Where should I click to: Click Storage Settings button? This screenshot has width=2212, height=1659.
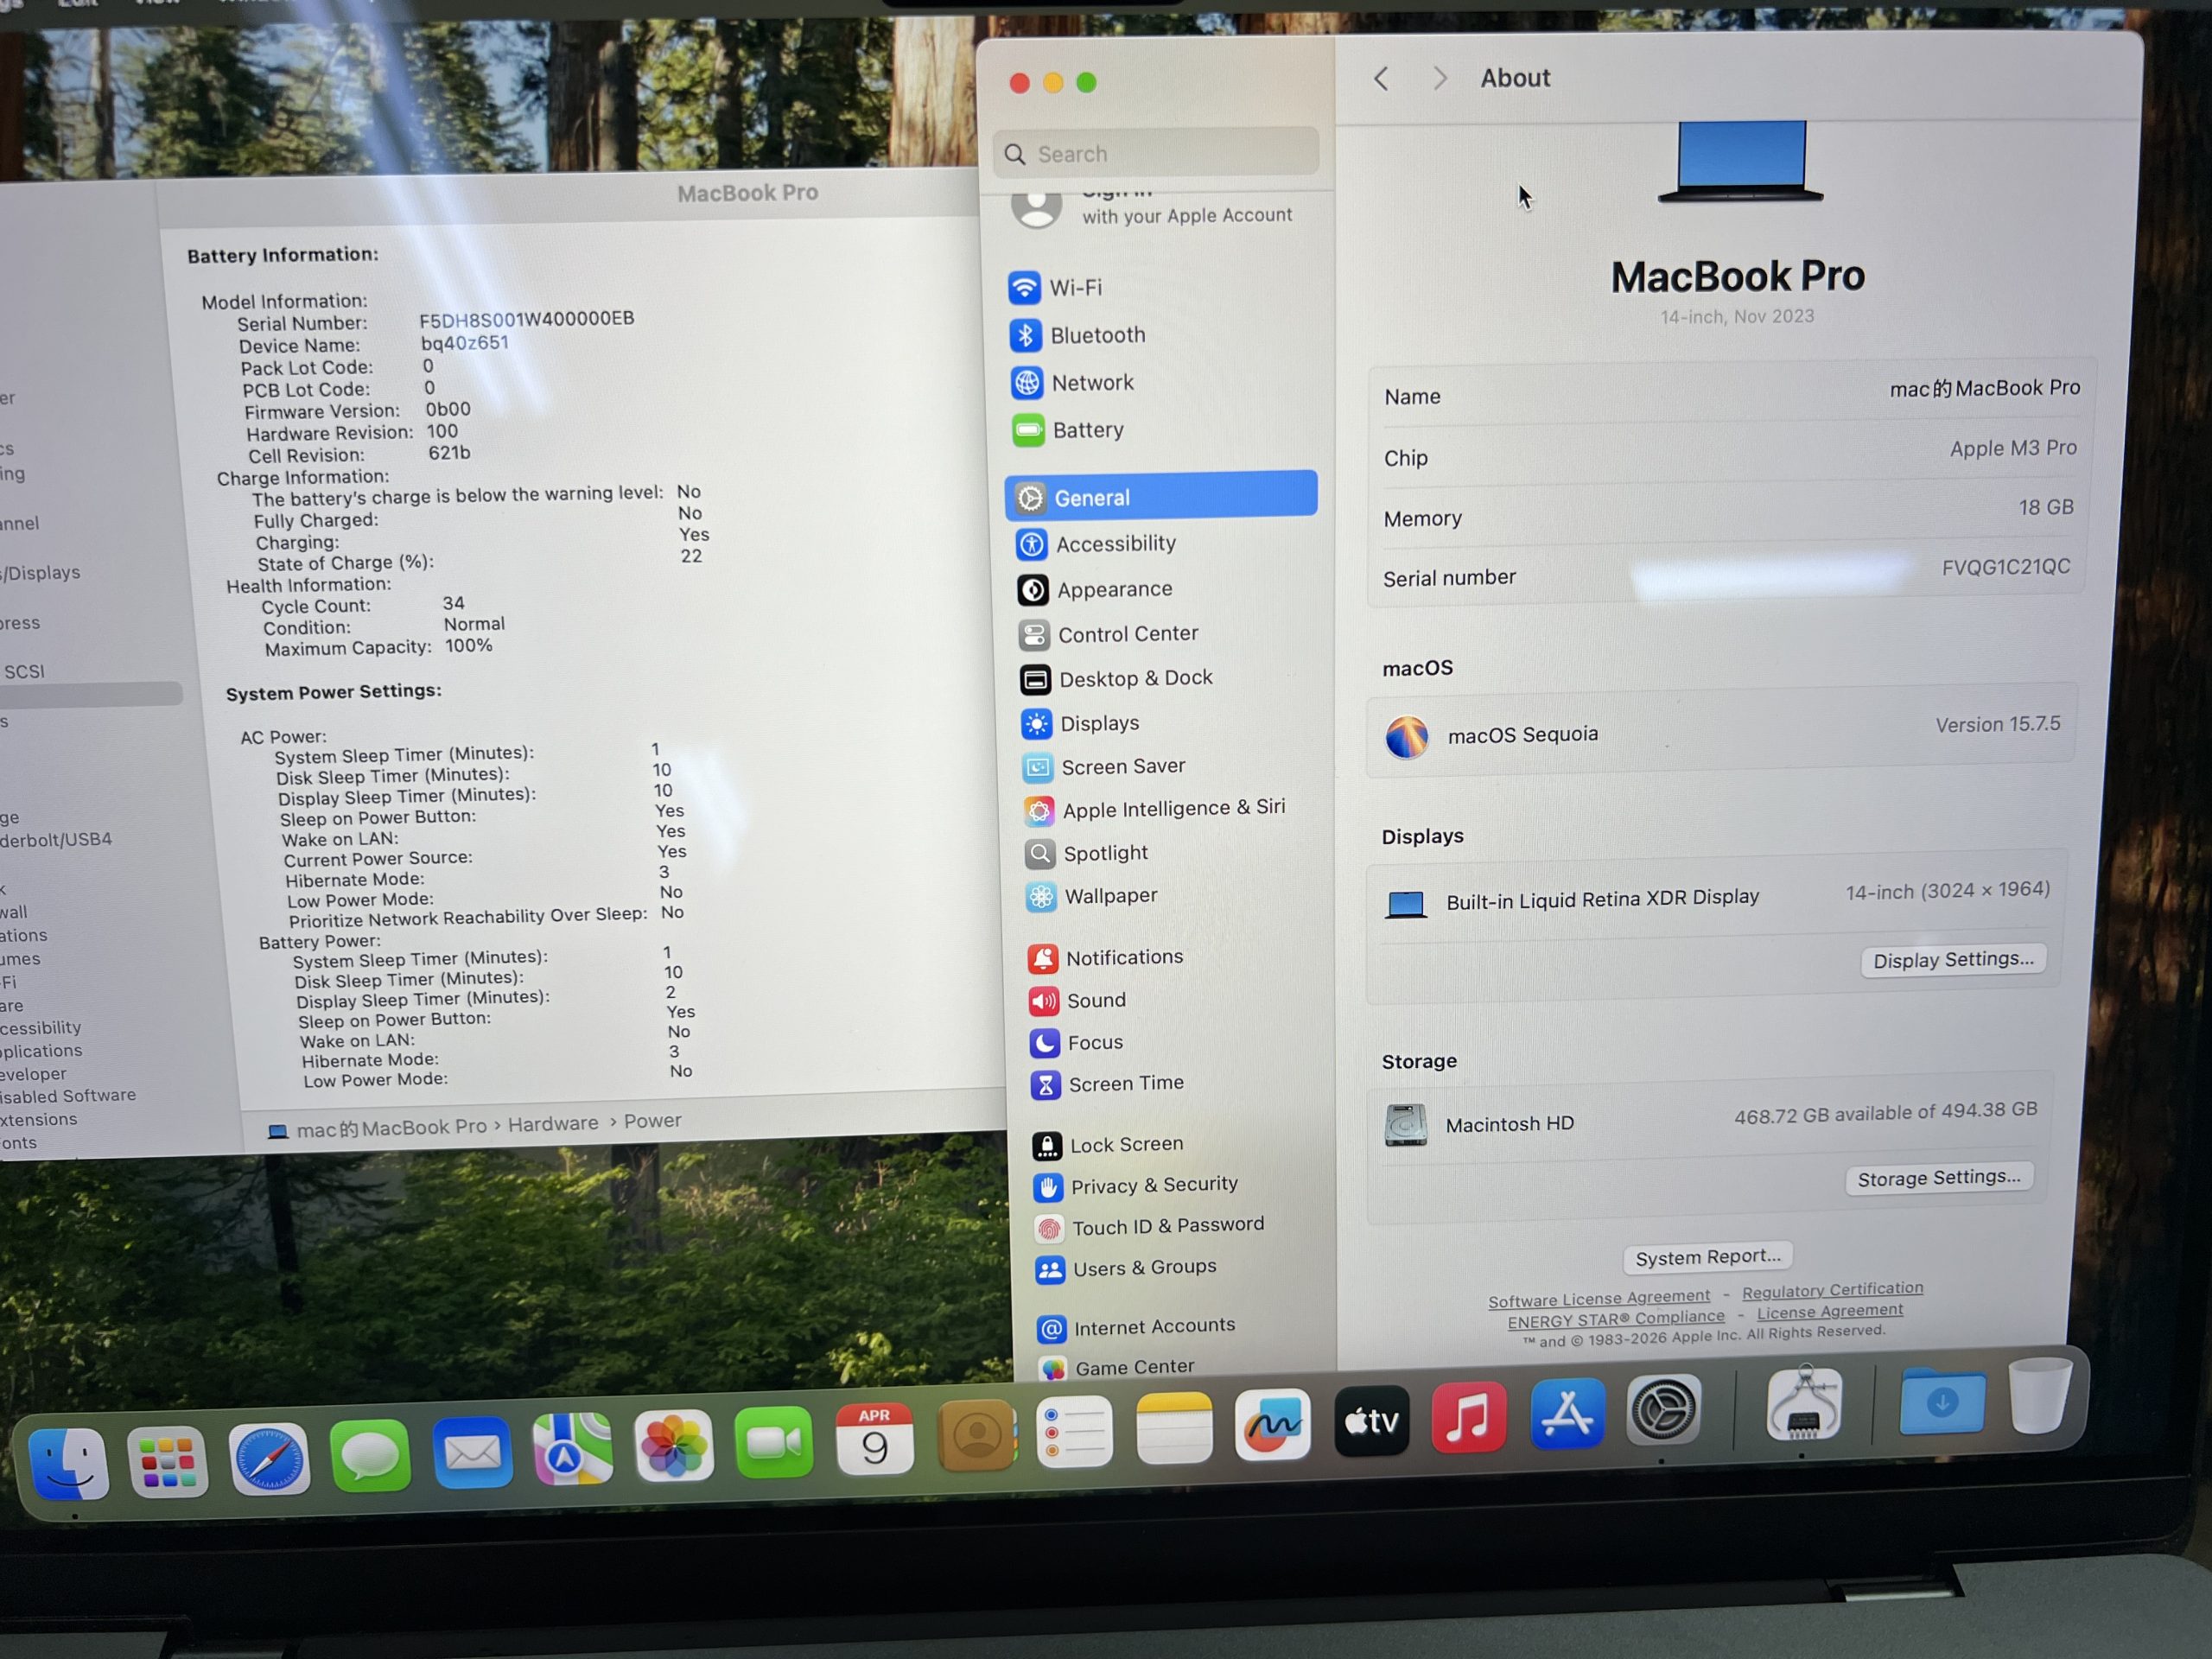pos(1938,1178)
